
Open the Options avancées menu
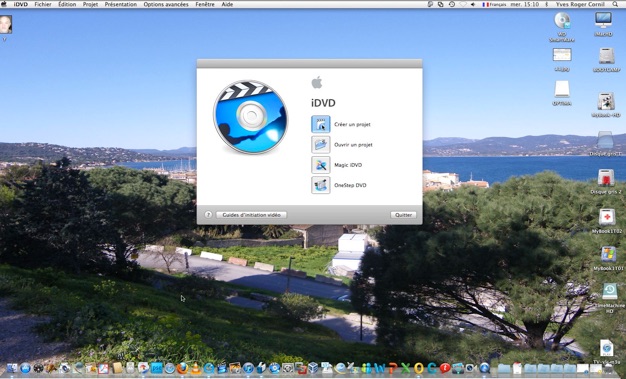(x=166, y=4)
